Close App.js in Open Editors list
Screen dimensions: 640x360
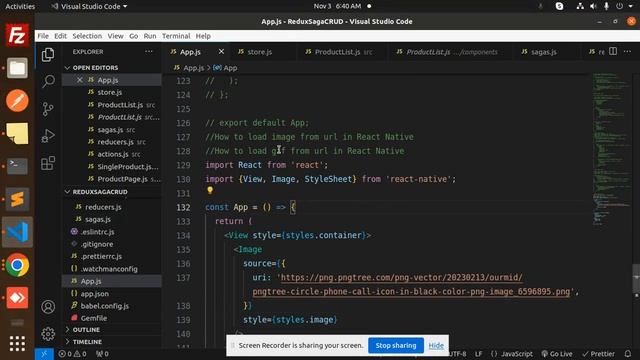[x=80, y=80]
